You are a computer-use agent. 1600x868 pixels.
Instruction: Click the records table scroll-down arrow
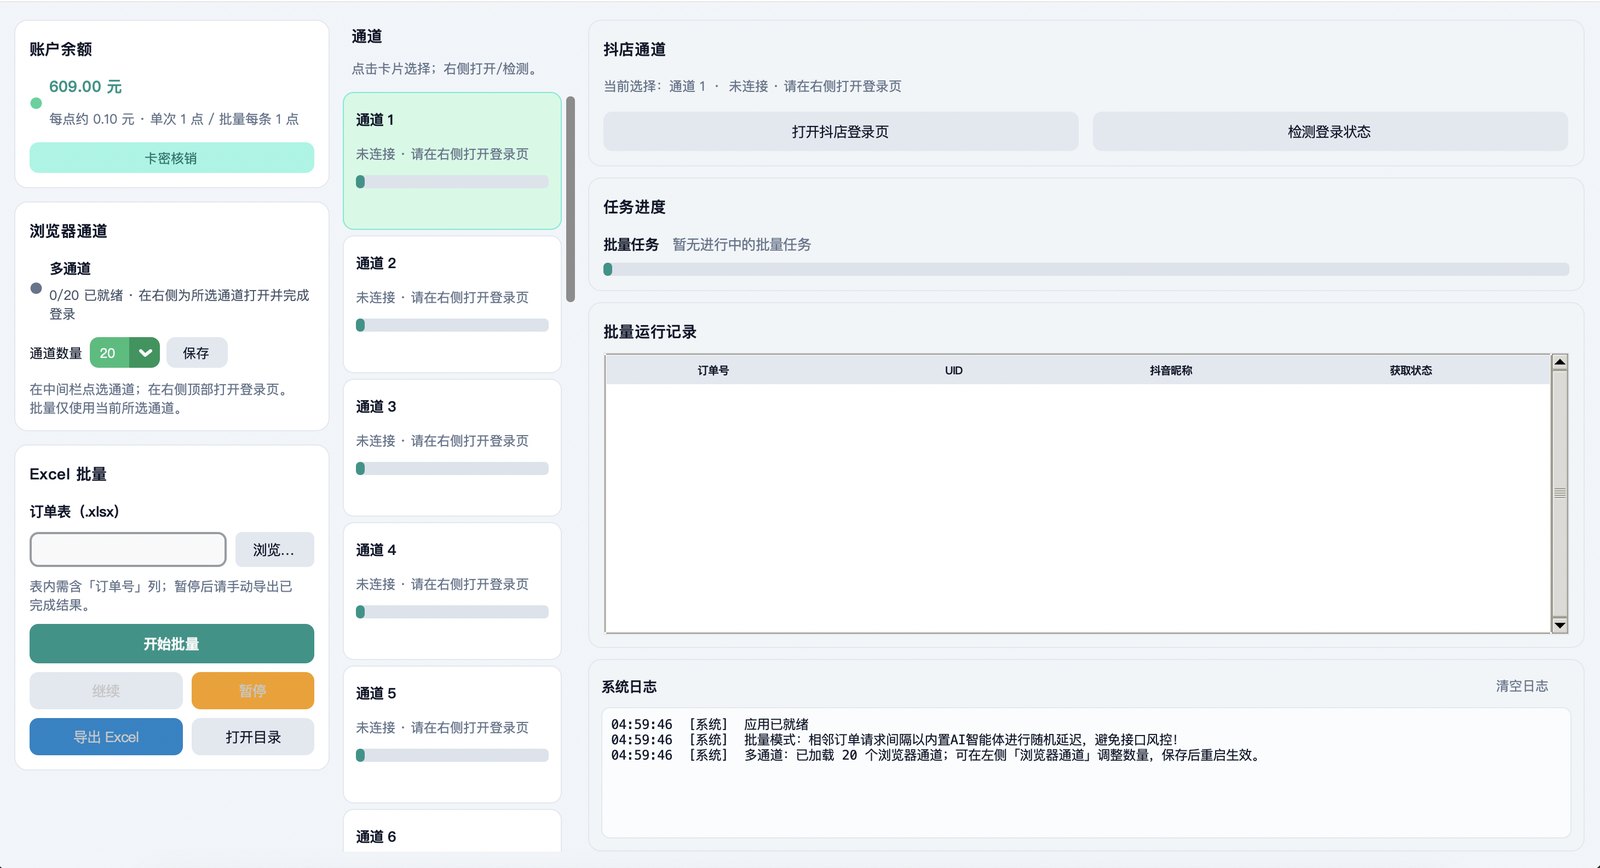(x=1560, y=625)
